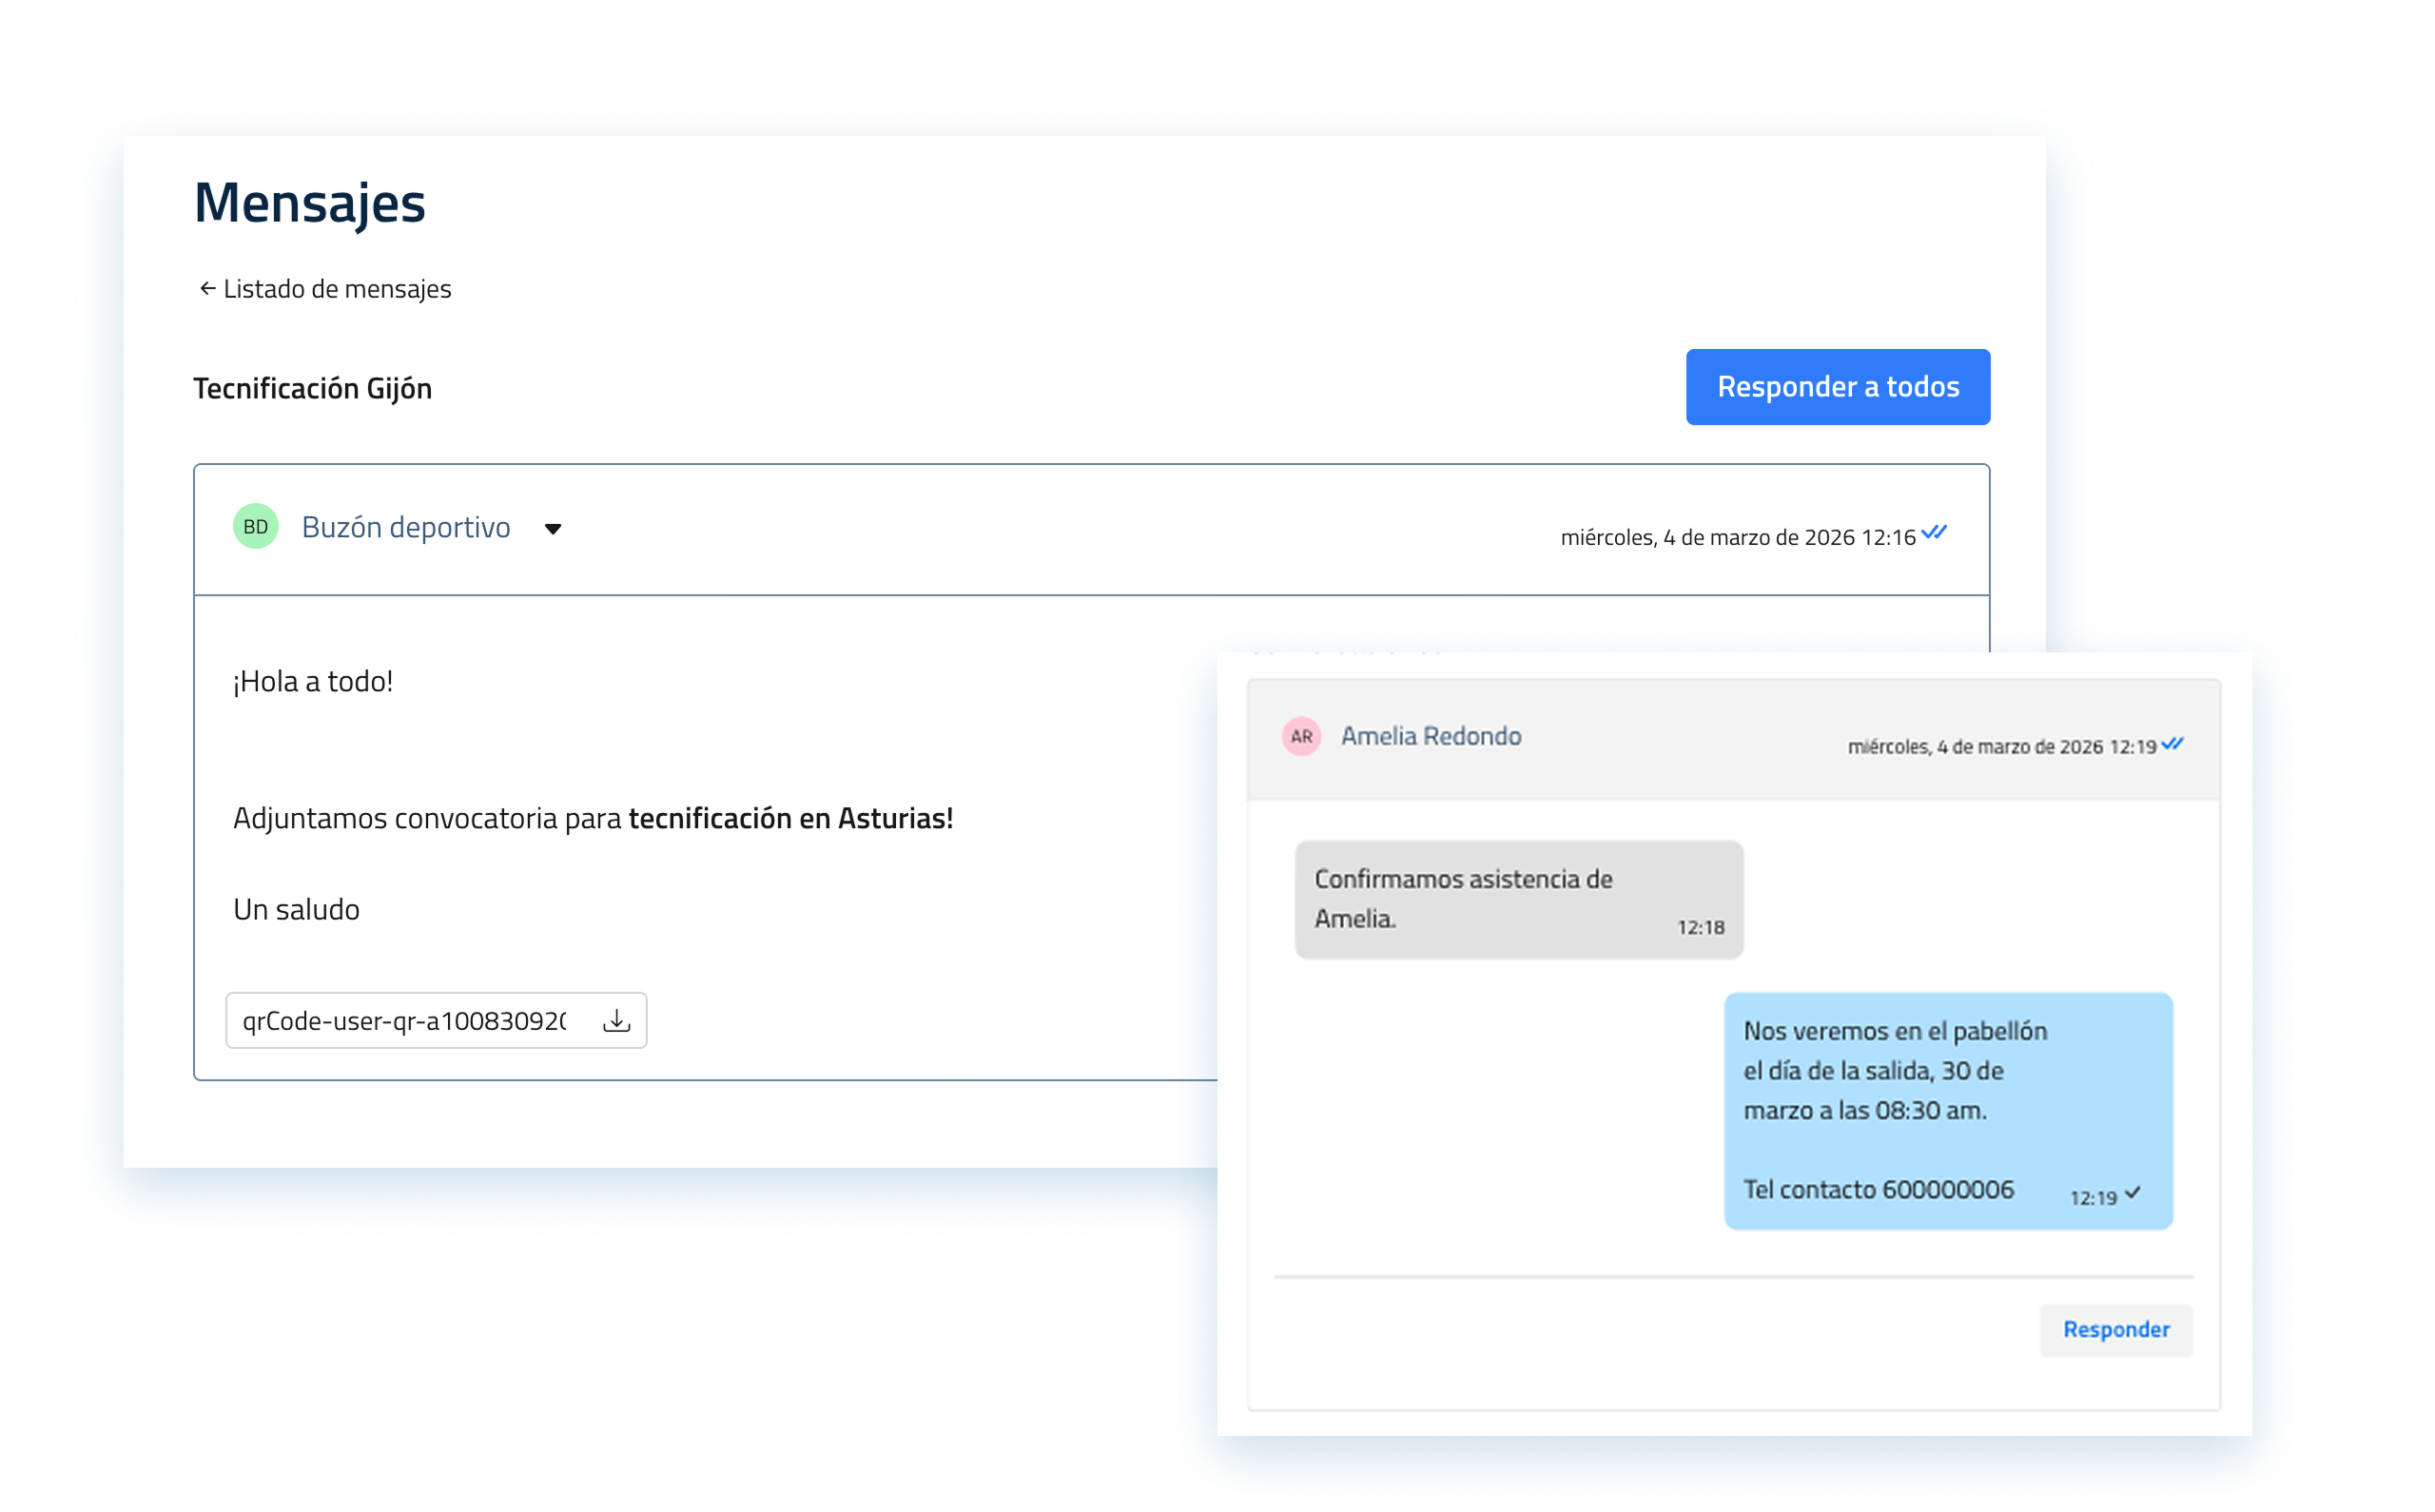The image size is (2435, 1512).
Task: Click the 'miércoles, 4 de marzo 12:16' date
Action: click(x=1737, y=538)
